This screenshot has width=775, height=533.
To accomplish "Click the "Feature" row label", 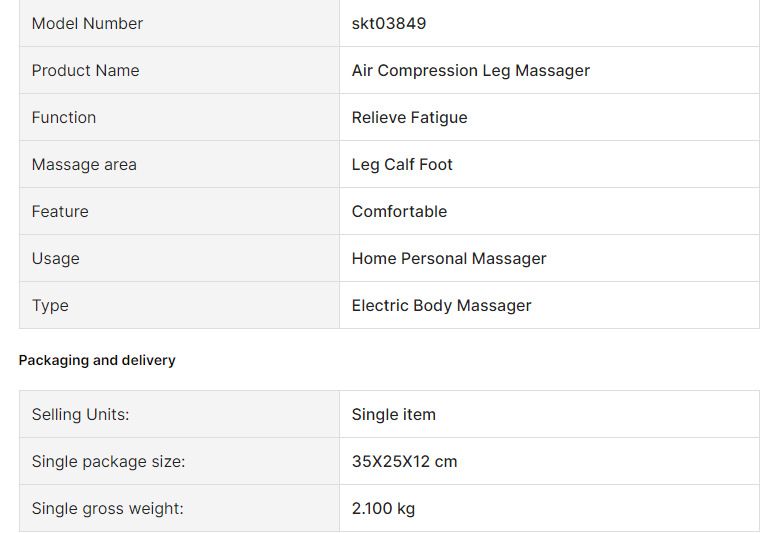I will (60, 211).
